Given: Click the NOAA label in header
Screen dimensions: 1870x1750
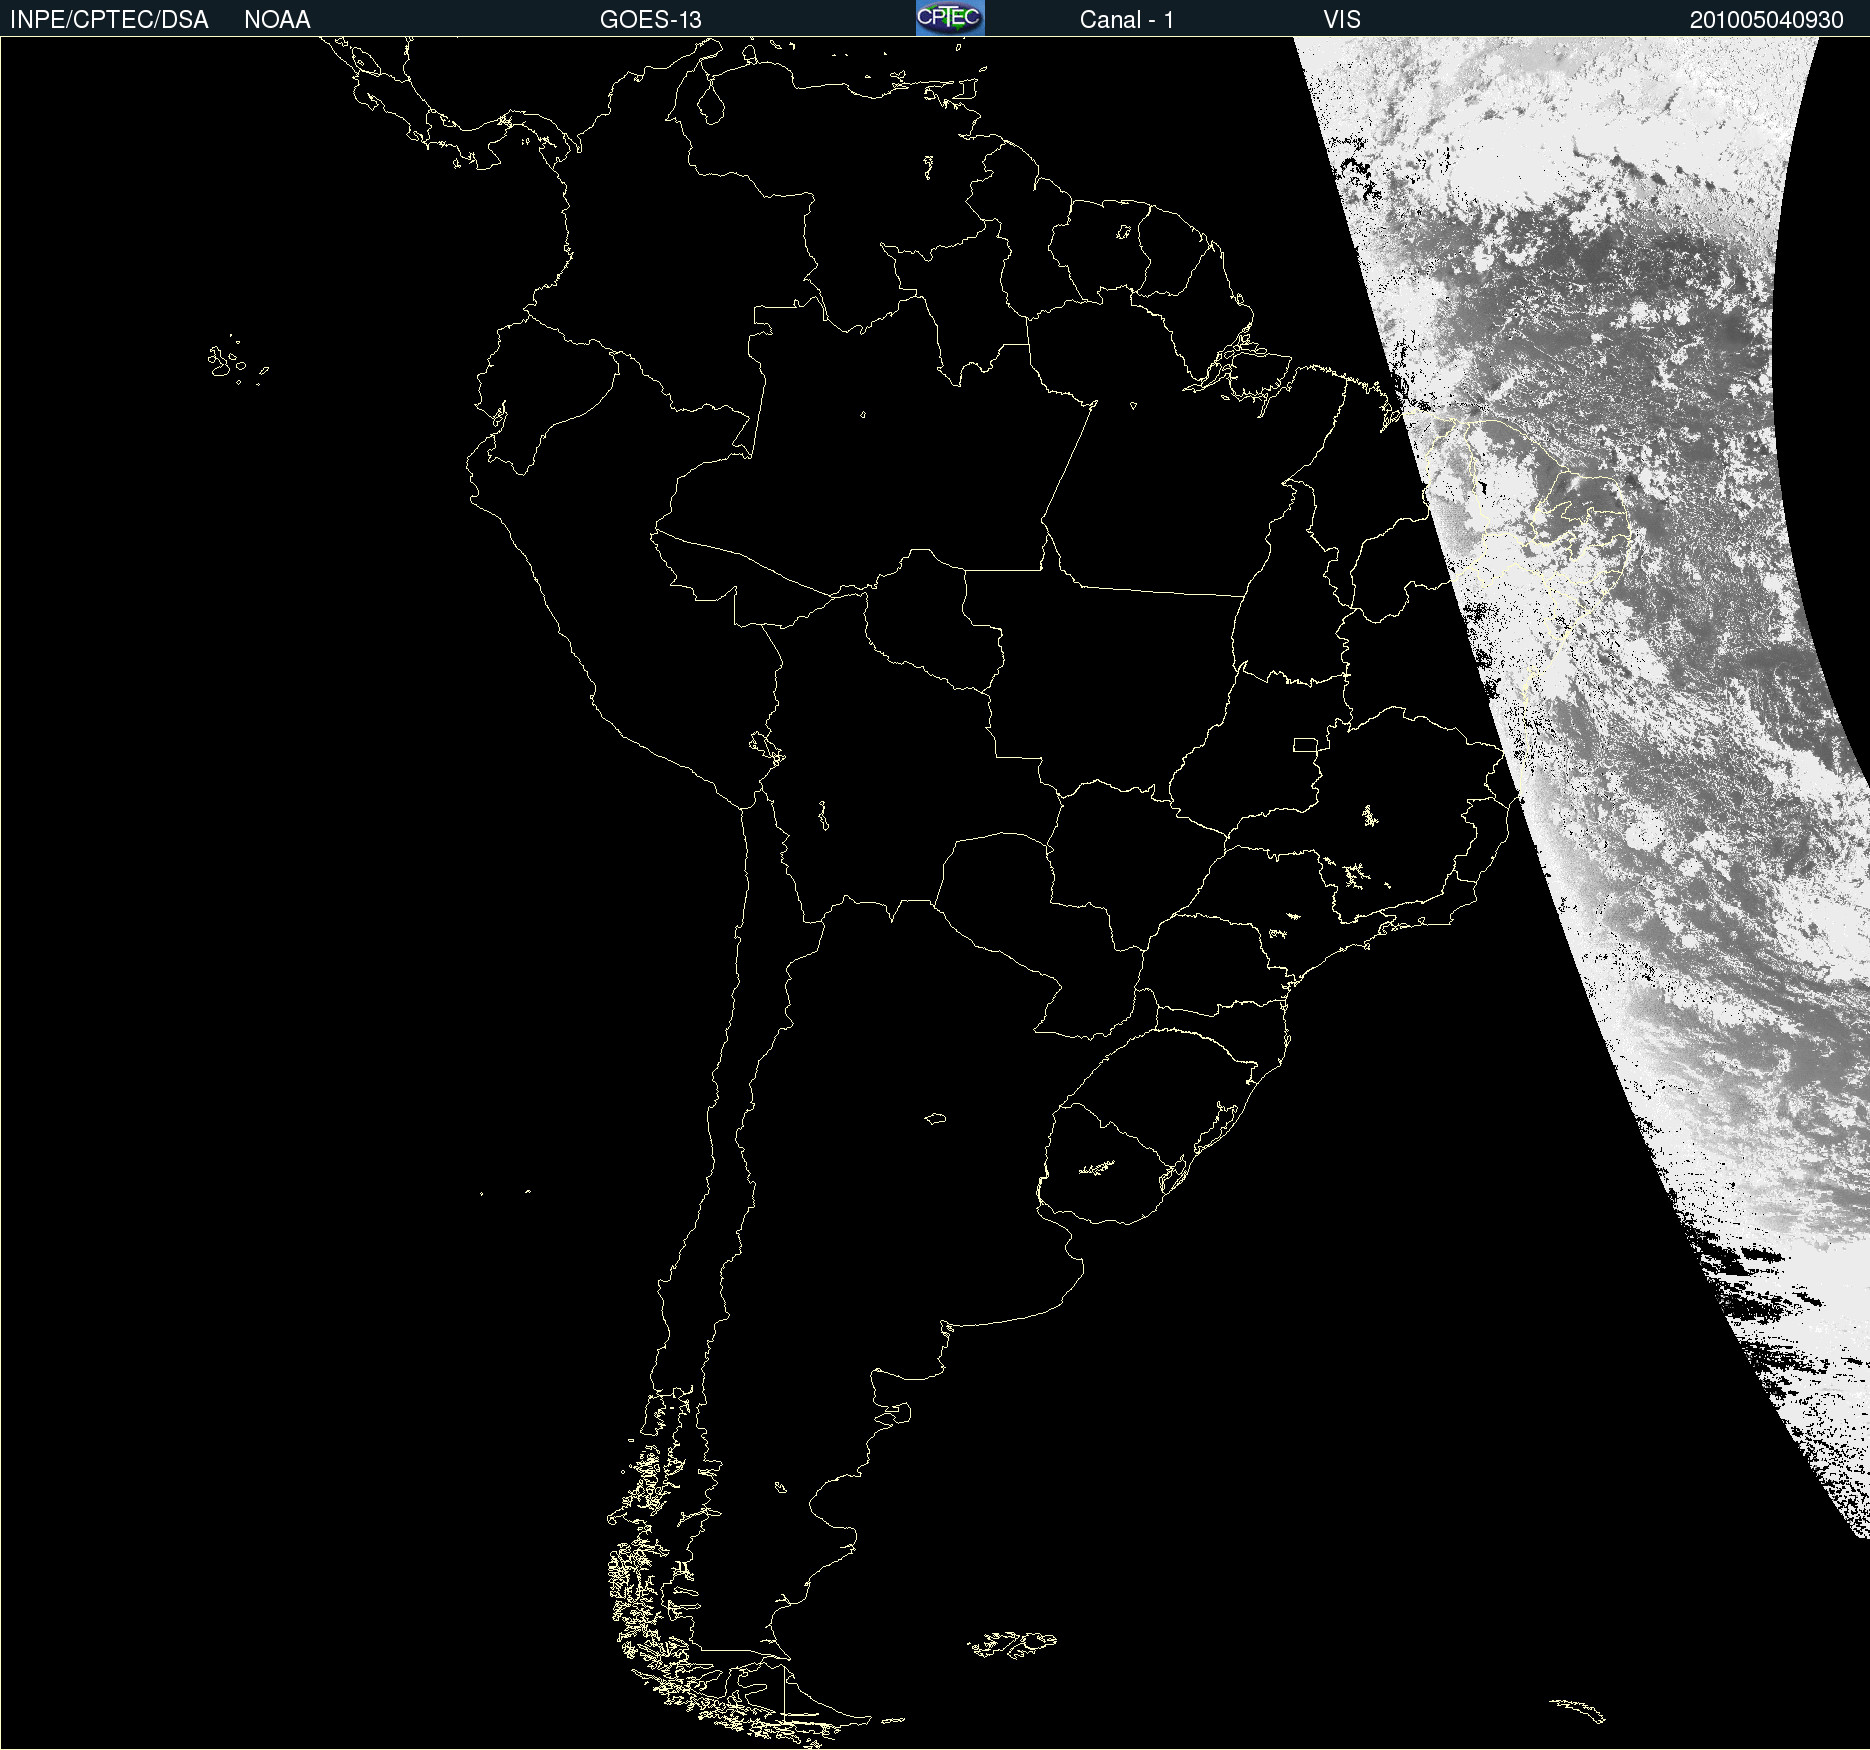Looking at the screenshot, I should pyautogui.click(x=277, y=20).
